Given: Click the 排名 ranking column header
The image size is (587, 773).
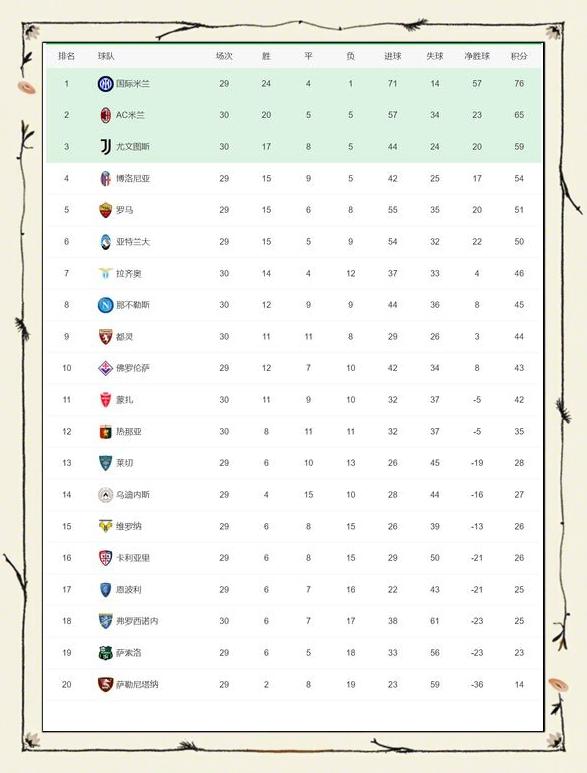Looking at the screenshot, I should click(67, 56).
